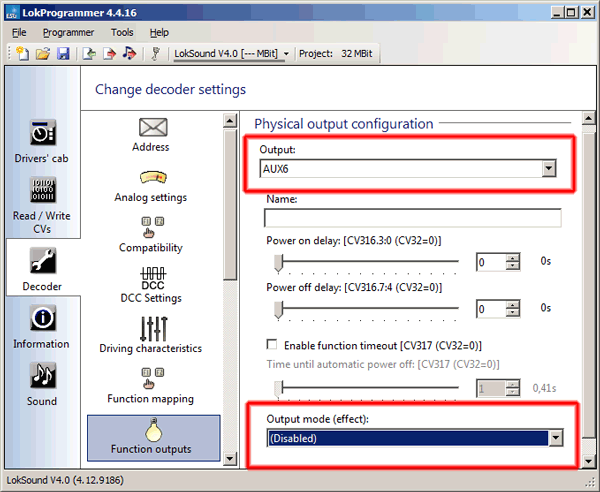Viewport: 600px width, 492px height.
Task: Open Address settings
Action: (x=151, y=135)
